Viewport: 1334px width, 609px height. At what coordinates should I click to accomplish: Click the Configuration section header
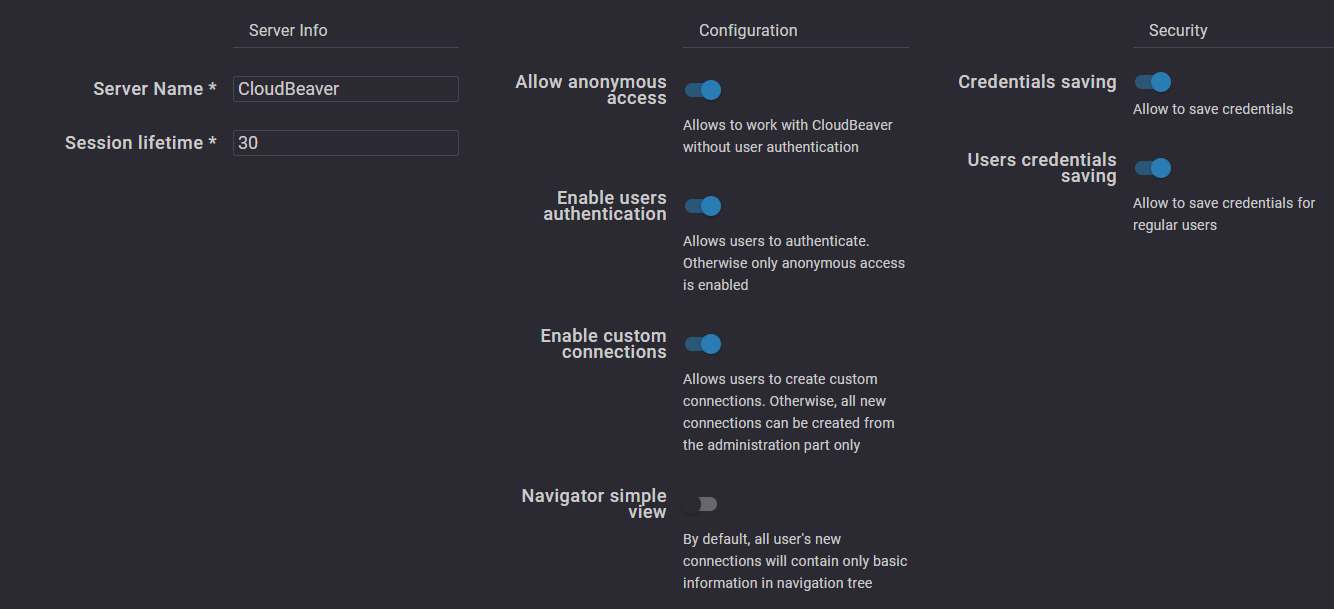747,30
